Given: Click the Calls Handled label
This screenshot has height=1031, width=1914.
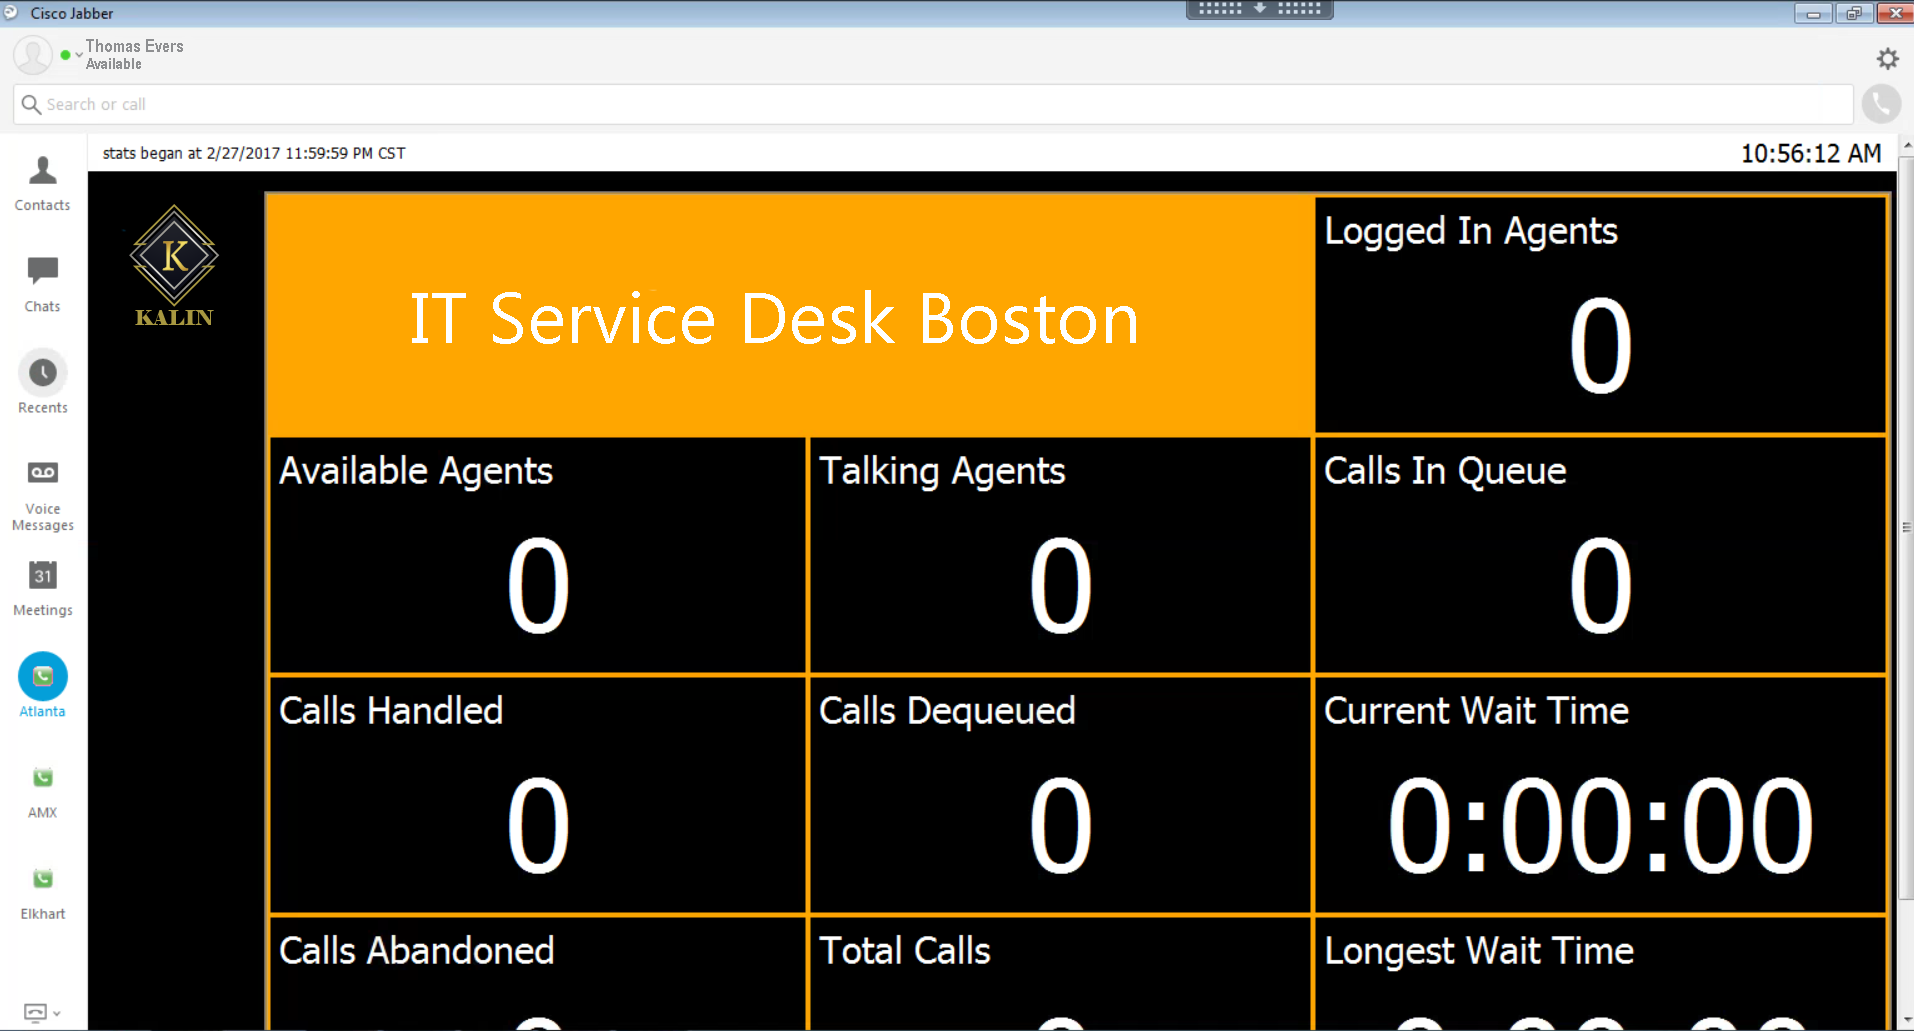Looking at the screenshot, I should [391, 711].
